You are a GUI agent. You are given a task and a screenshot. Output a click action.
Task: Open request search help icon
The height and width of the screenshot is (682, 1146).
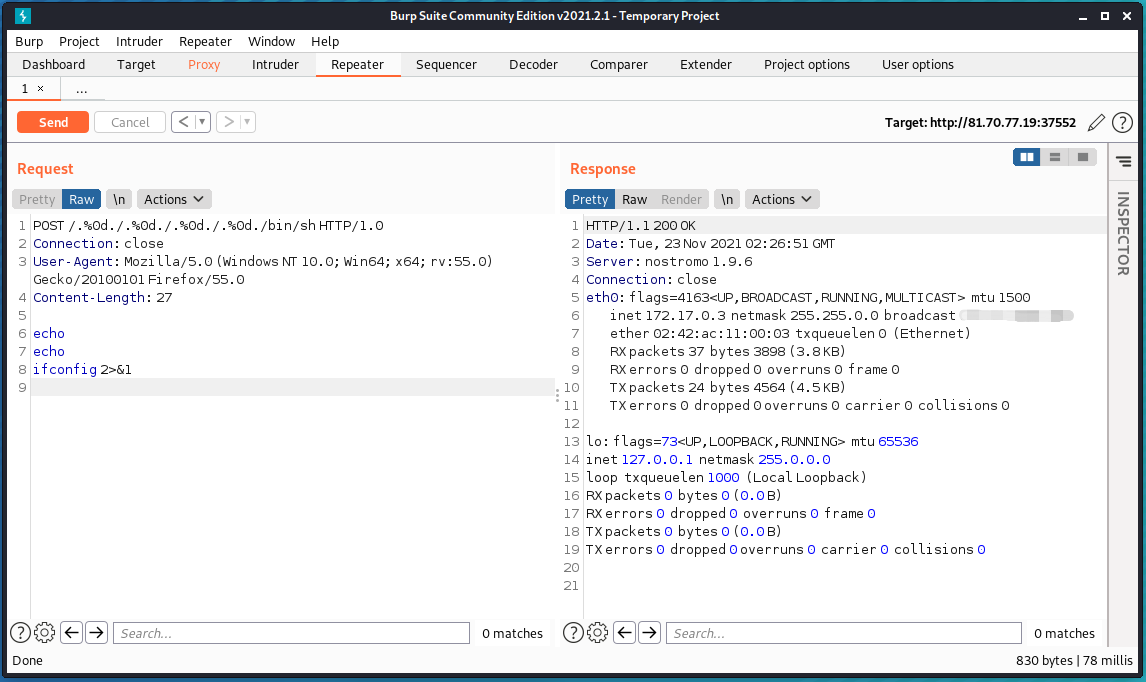pos(20,632)
